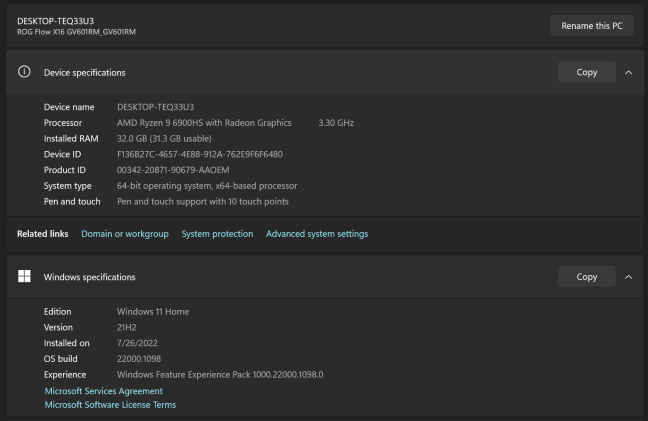Select the 3.30 GHz value
The width and height of the screenshot is (648, 421).
tap(336, 123)
